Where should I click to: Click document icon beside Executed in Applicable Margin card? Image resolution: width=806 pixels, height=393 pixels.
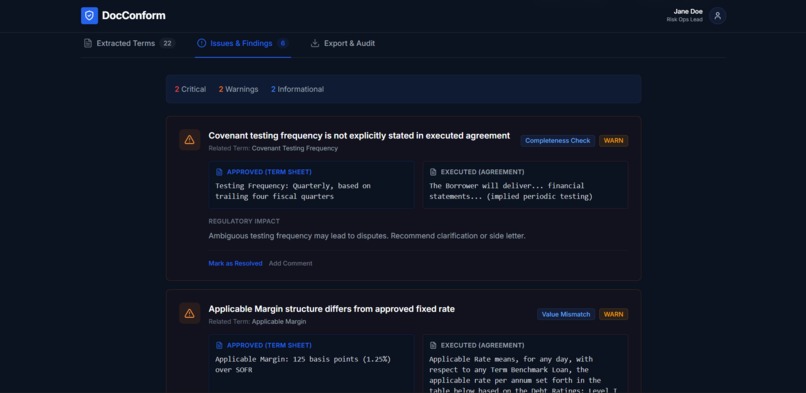433,345
